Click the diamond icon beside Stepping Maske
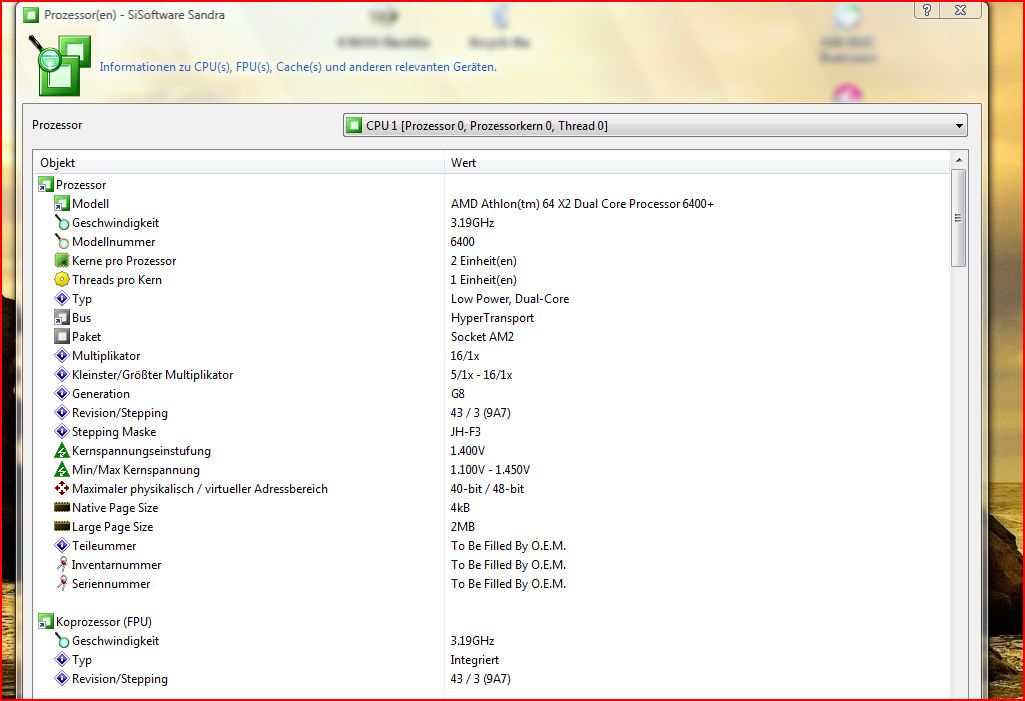Image resolution: width=1025 pixels, height=701 pixels. 61,432
